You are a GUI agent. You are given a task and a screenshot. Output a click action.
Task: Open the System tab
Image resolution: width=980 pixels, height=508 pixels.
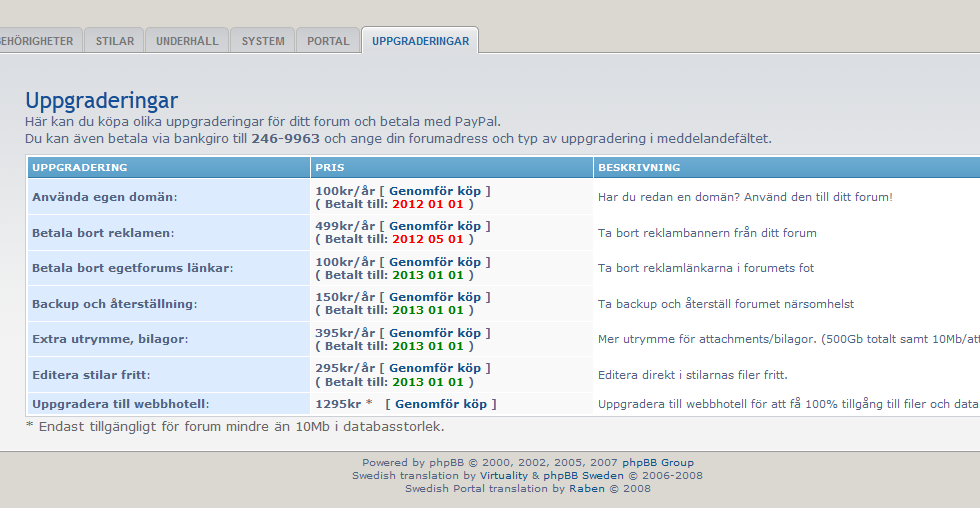[263, 41]
